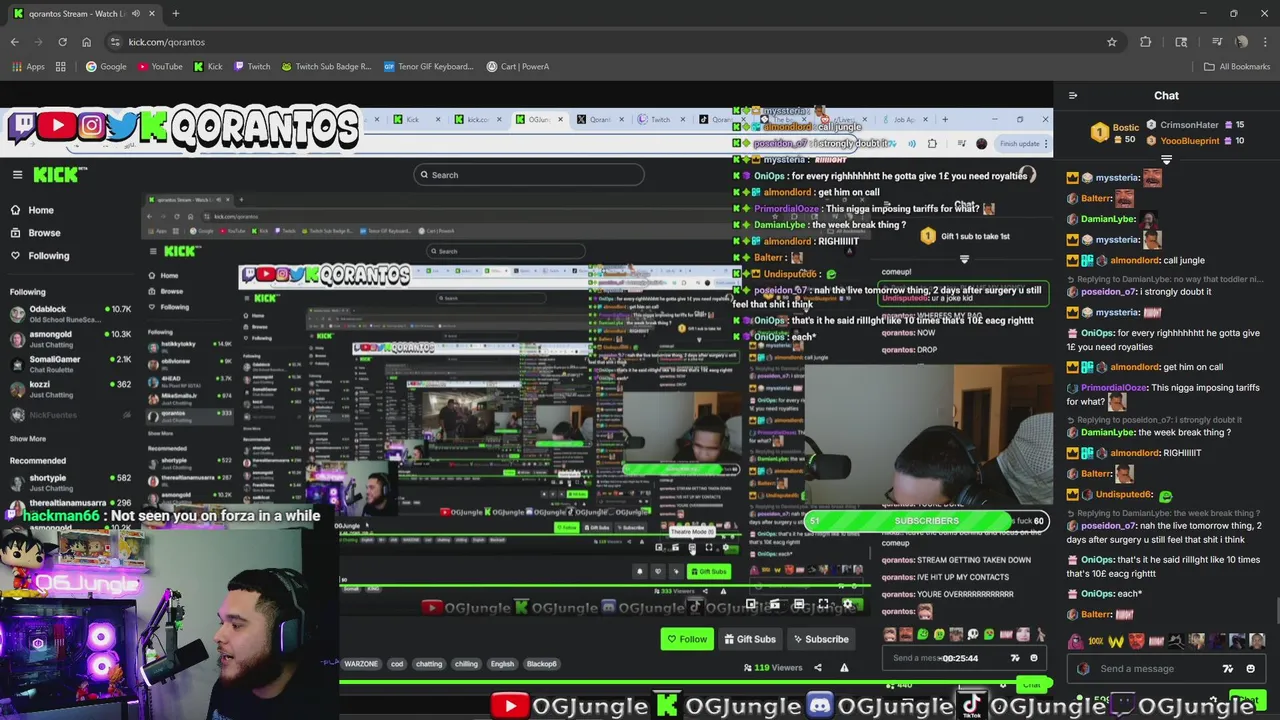Open shortypie in Recommended list
1280x720 pixels.
click(x=70, y=483)
